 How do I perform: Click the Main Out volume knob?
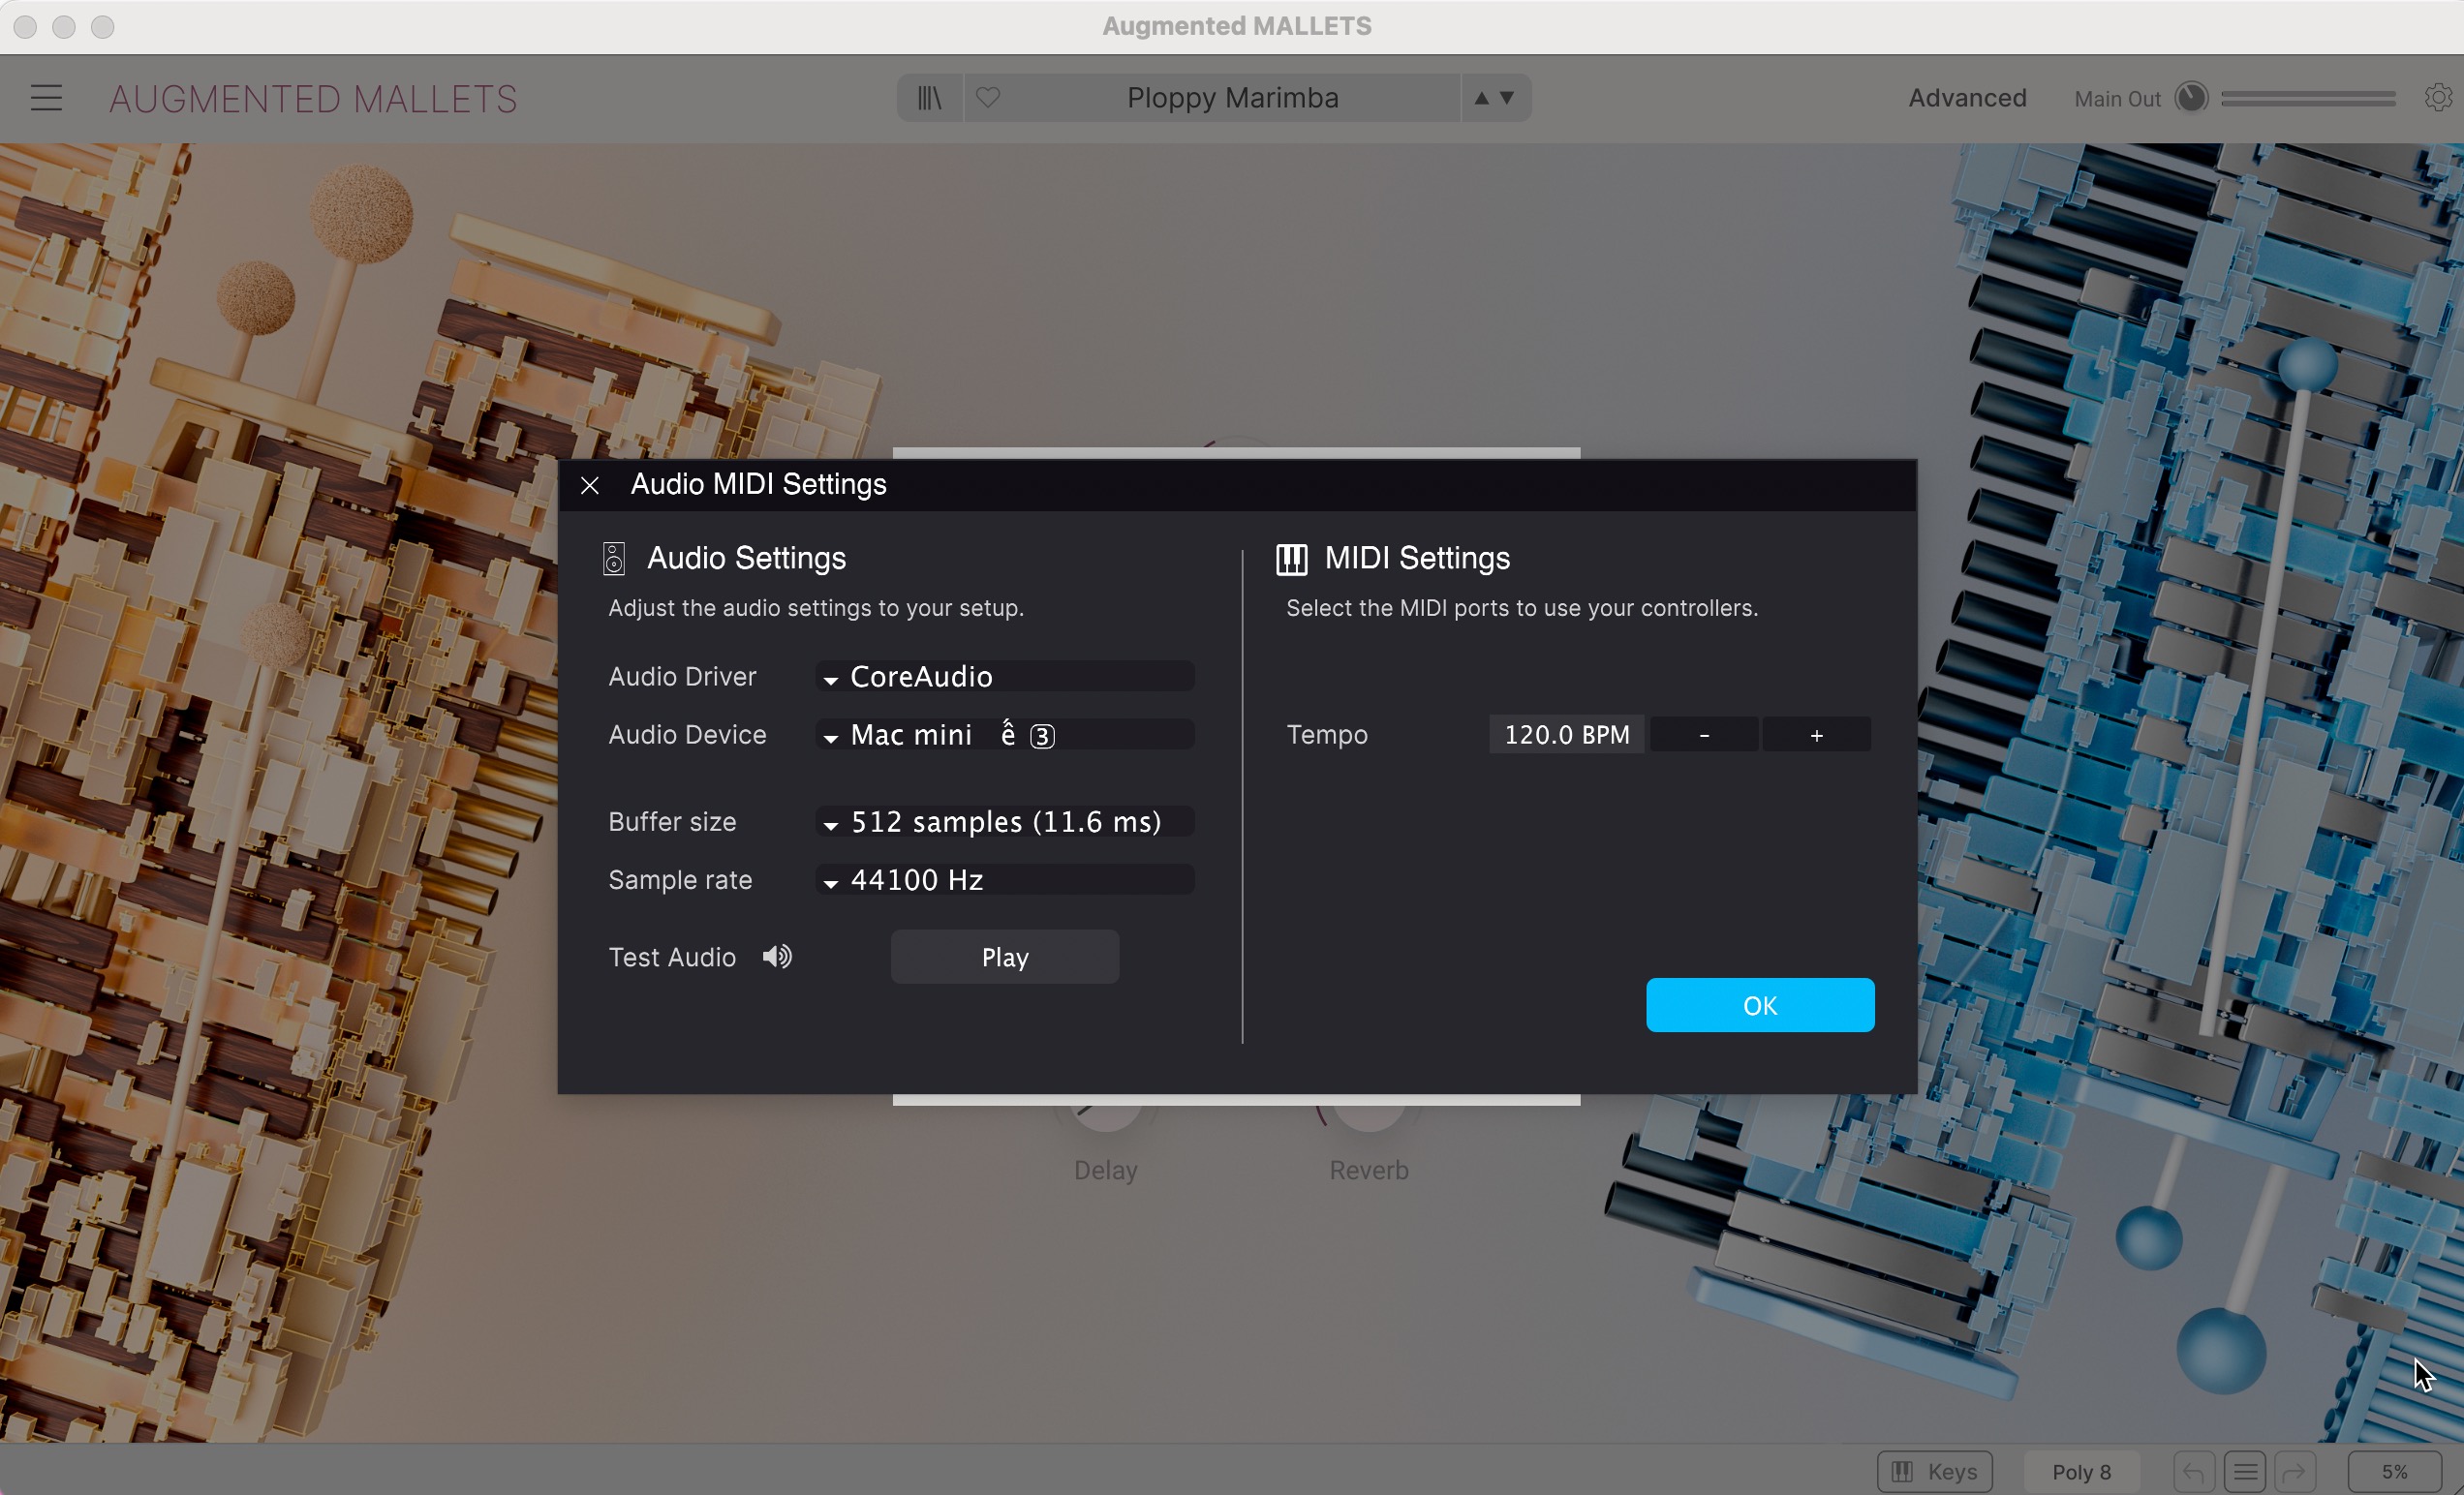pyautogui.click(x=2191, y=98)
